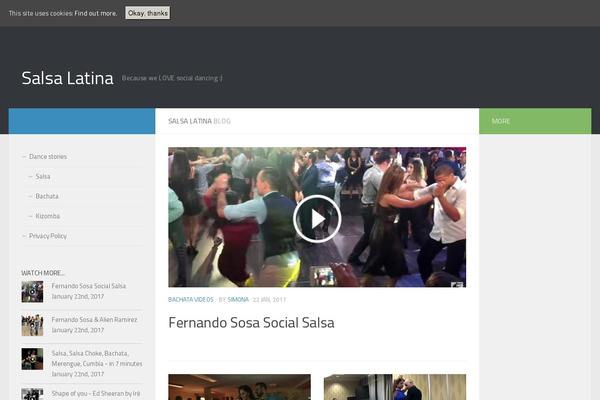Viewport: 600px width, 400px height.
Task: Open the lower-left post video thumbnail
Action: [239, 387]
